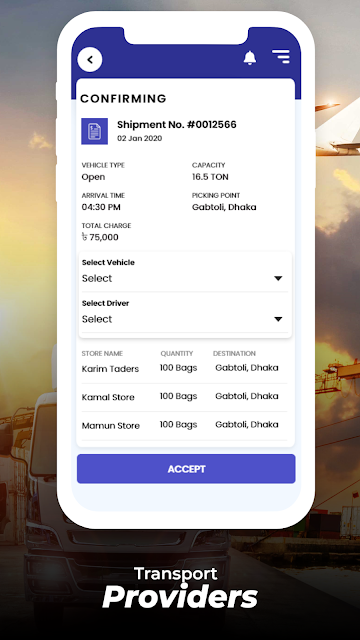The height and width of the screenshot is (640, 360).
Task: Tap the 16.5 TON capacity value
Action: (x=210, y=177)
